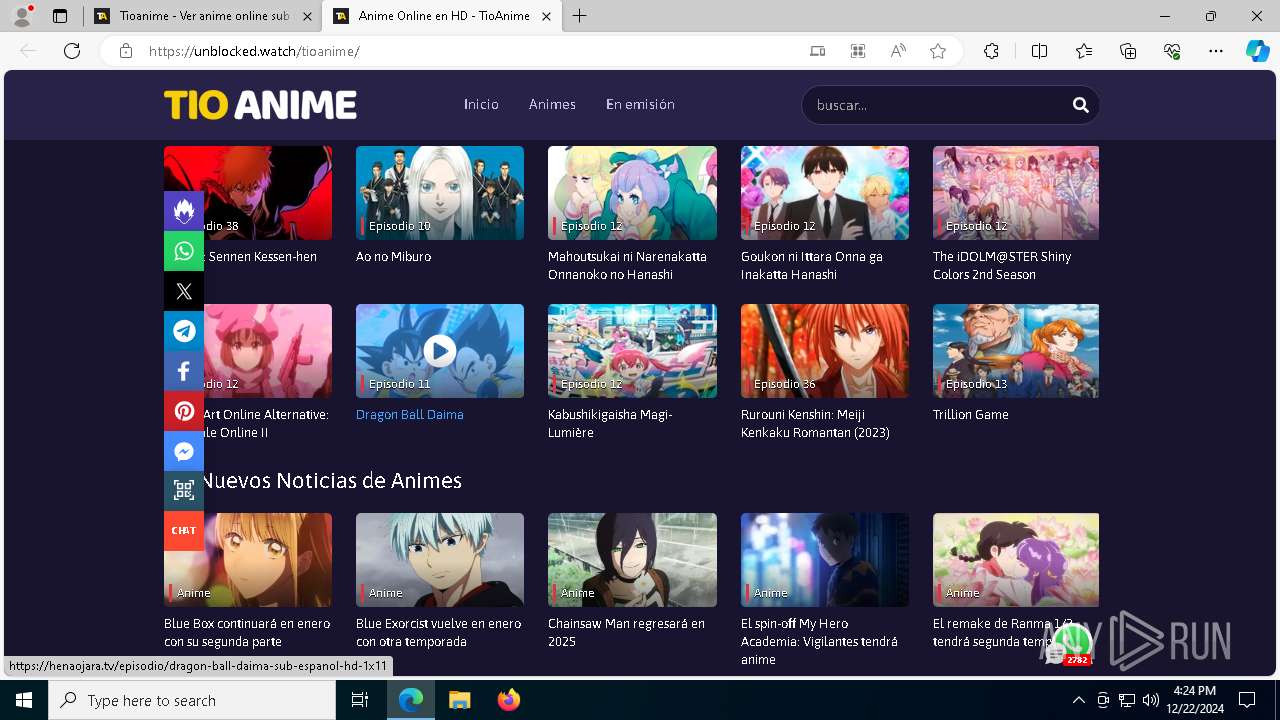Share via WhatsApp sidebar icon
Viewport: 1280px width, 720px height.
[184, 251]
